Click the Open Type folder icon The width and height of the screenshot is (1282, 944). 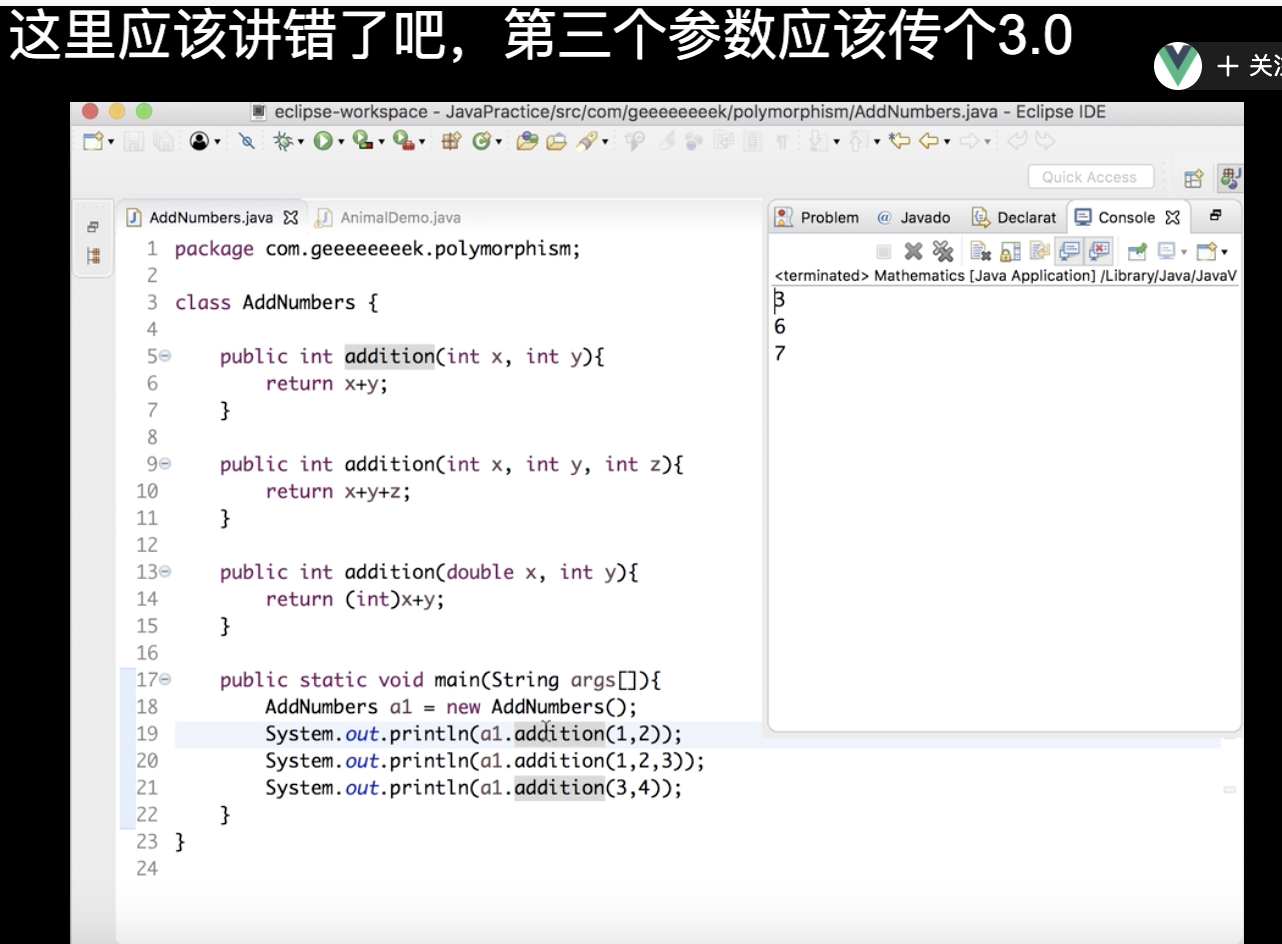click(526, 142)
